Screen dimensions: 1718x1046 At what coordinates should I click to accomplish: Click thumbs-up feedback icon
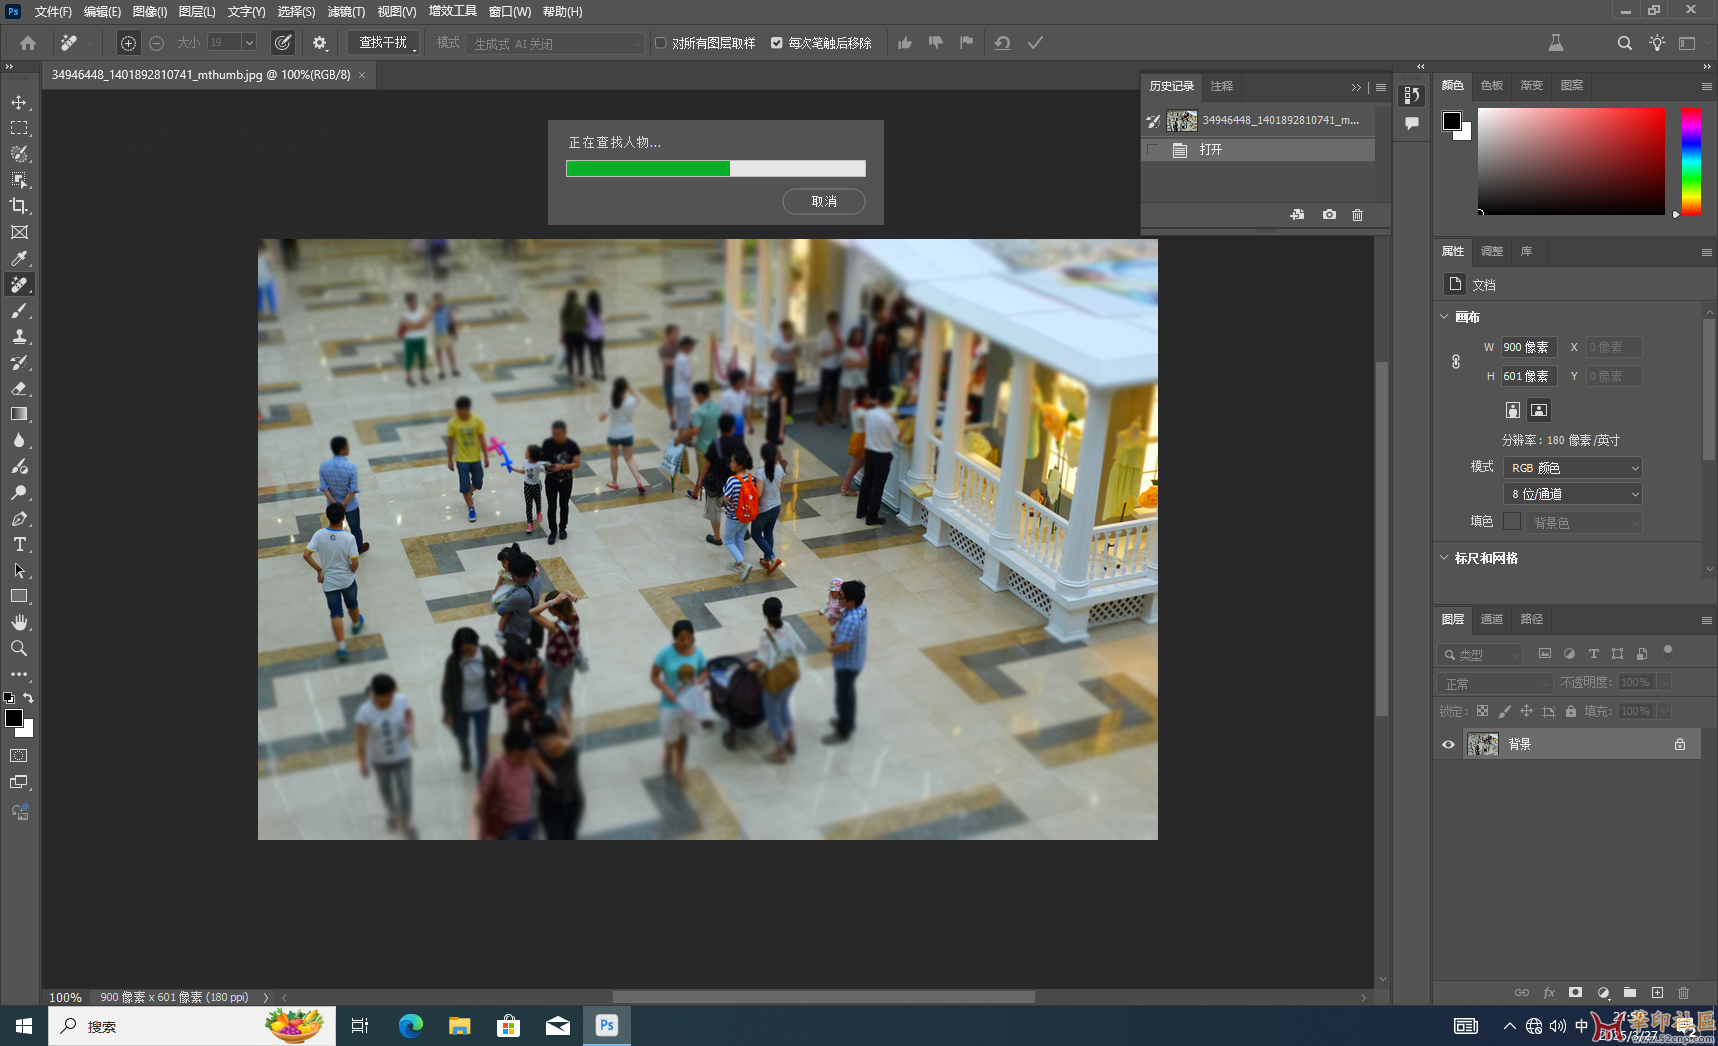click(x=905, y=43)
